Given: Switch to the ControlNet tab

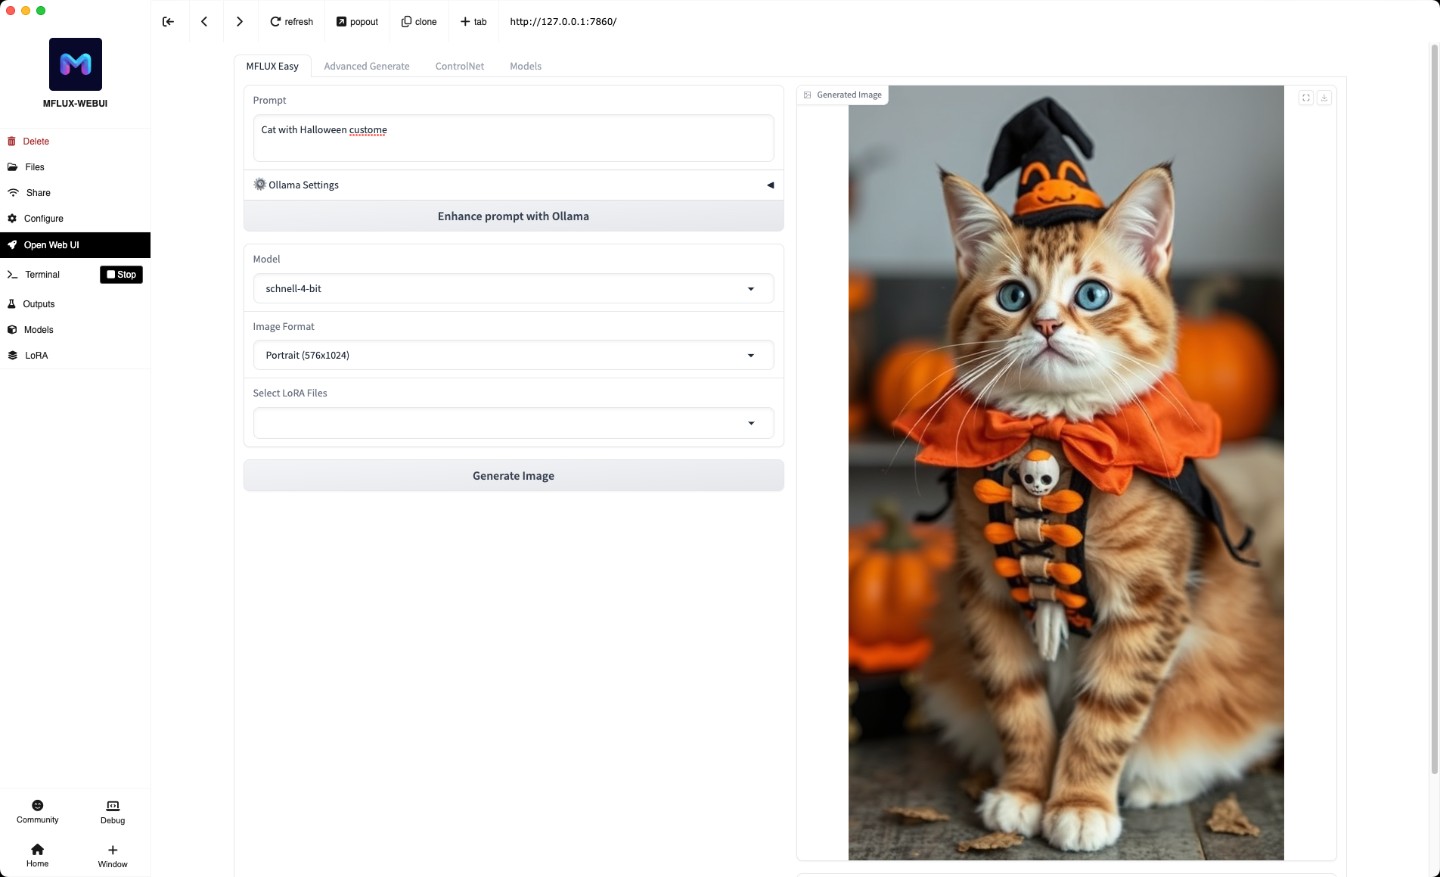Looking at the screenshot, I should pyautogui.click(x=459, y=66).
